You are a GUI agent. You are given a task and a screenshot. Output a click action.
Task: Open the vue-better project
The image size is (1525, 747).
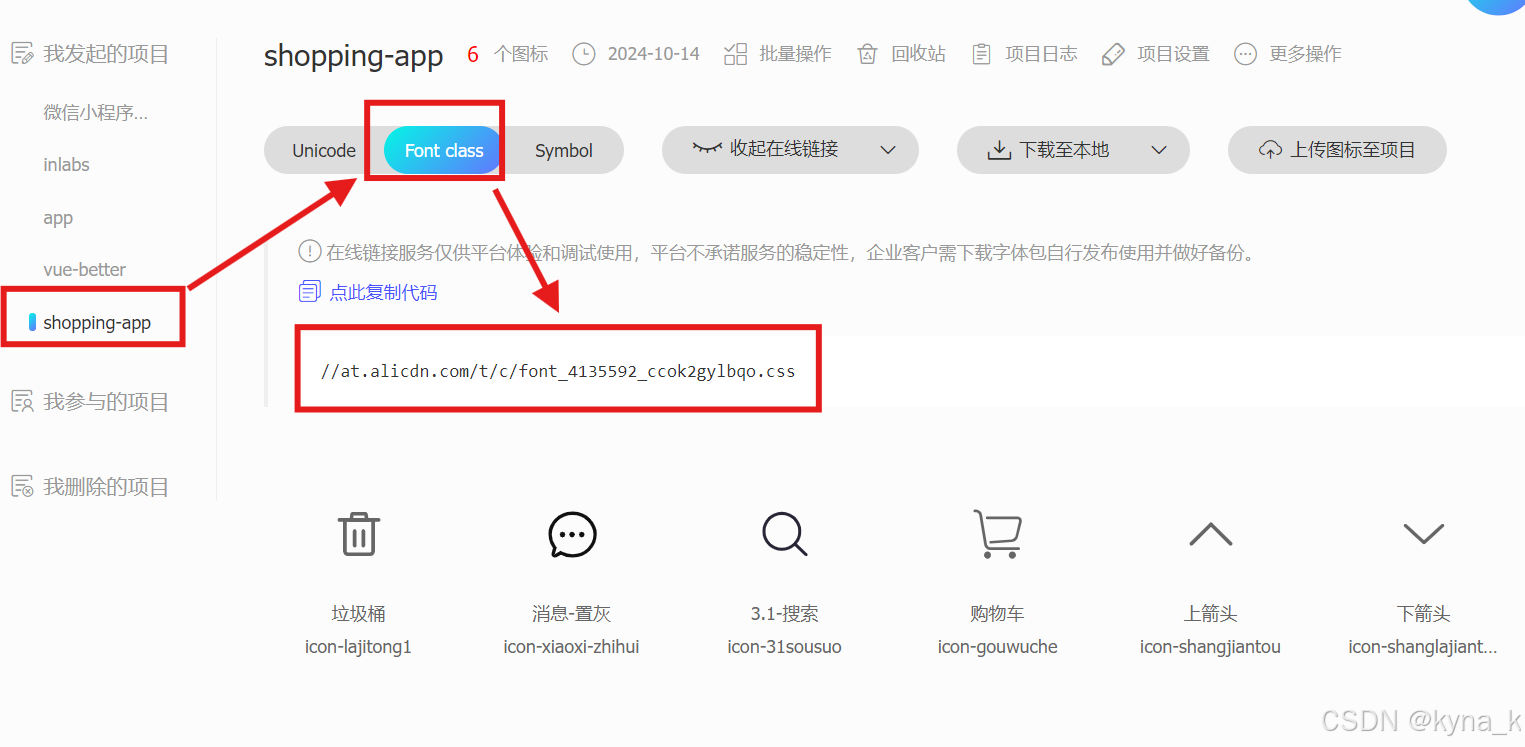tap(85, 270)
